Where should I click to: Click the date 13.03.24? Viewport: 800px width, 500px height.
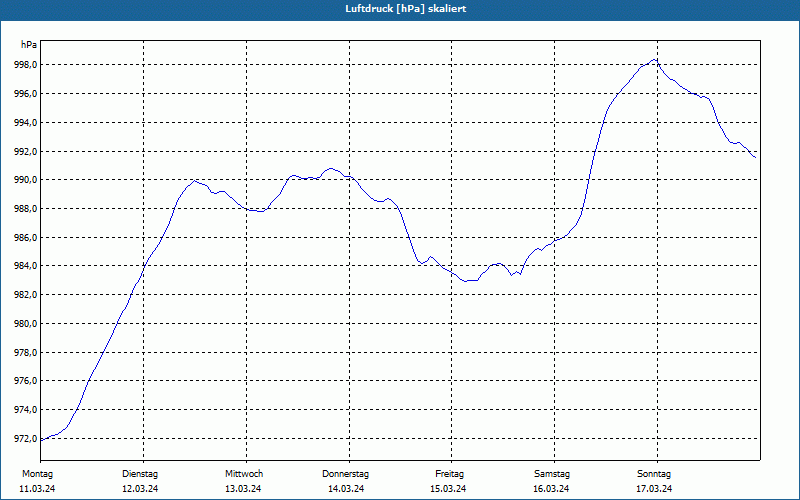point(243,489)
